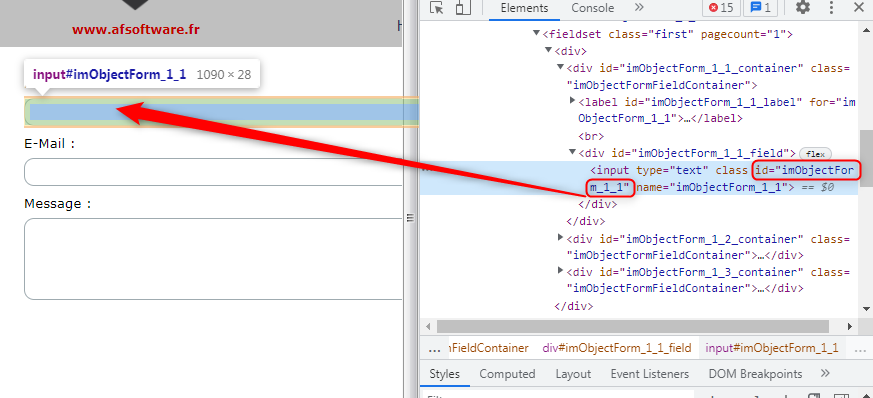Screen dimensions: 873x398
Task: Click the DOM tree horizontal scrollbar thumb
Action: click(633, 326)
